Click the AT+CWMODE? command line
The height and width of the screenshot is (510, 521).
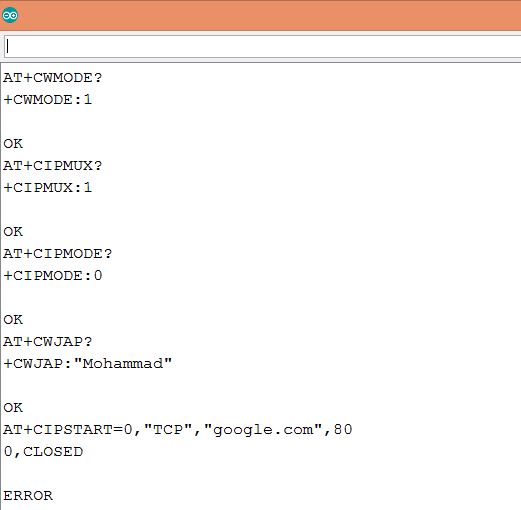point(53,78)
